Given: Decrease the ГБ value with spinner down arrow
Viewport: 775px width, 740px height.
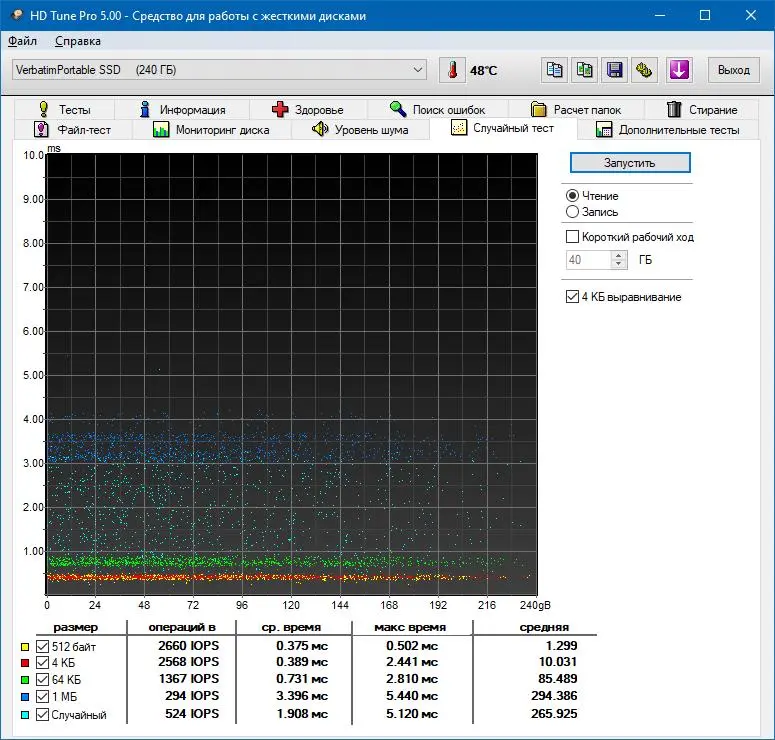Looking at the screenshot, I should coord(619,264).
